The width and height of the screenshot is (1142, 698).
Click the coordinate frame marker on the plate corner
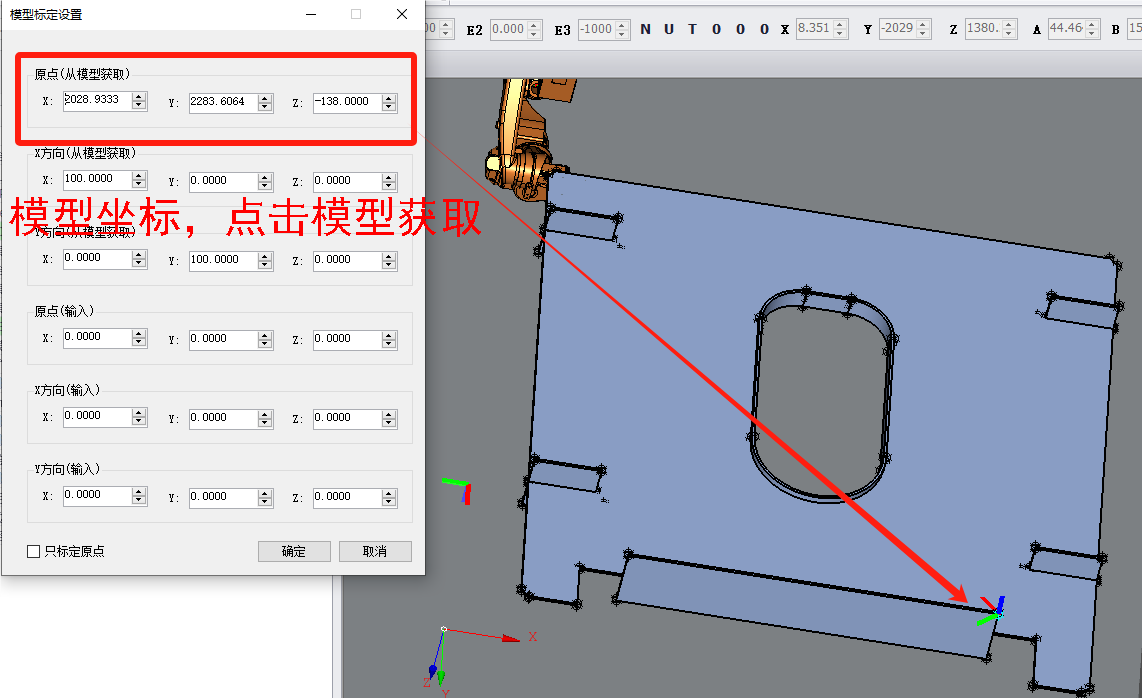pos(991,612)
